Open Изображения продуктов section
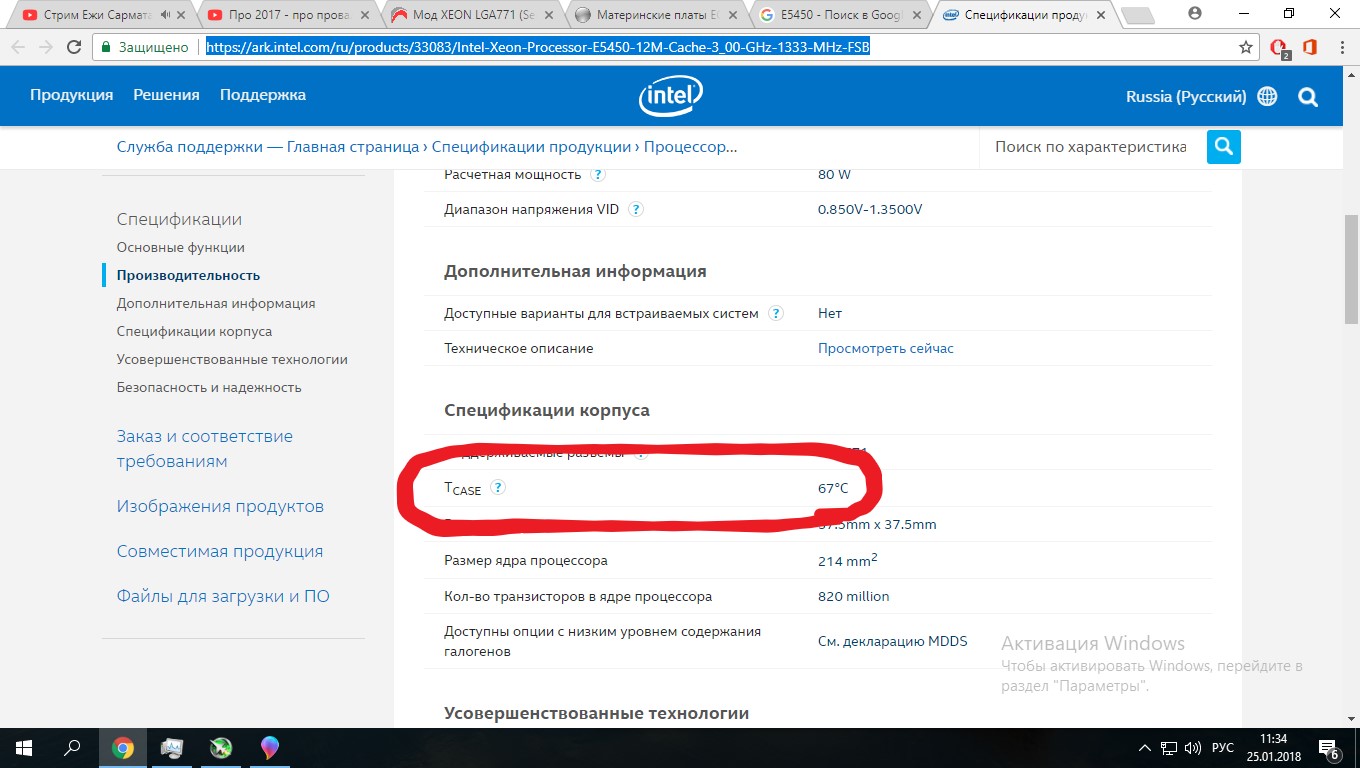This screenshot has height=768, width=1360. 220,506
